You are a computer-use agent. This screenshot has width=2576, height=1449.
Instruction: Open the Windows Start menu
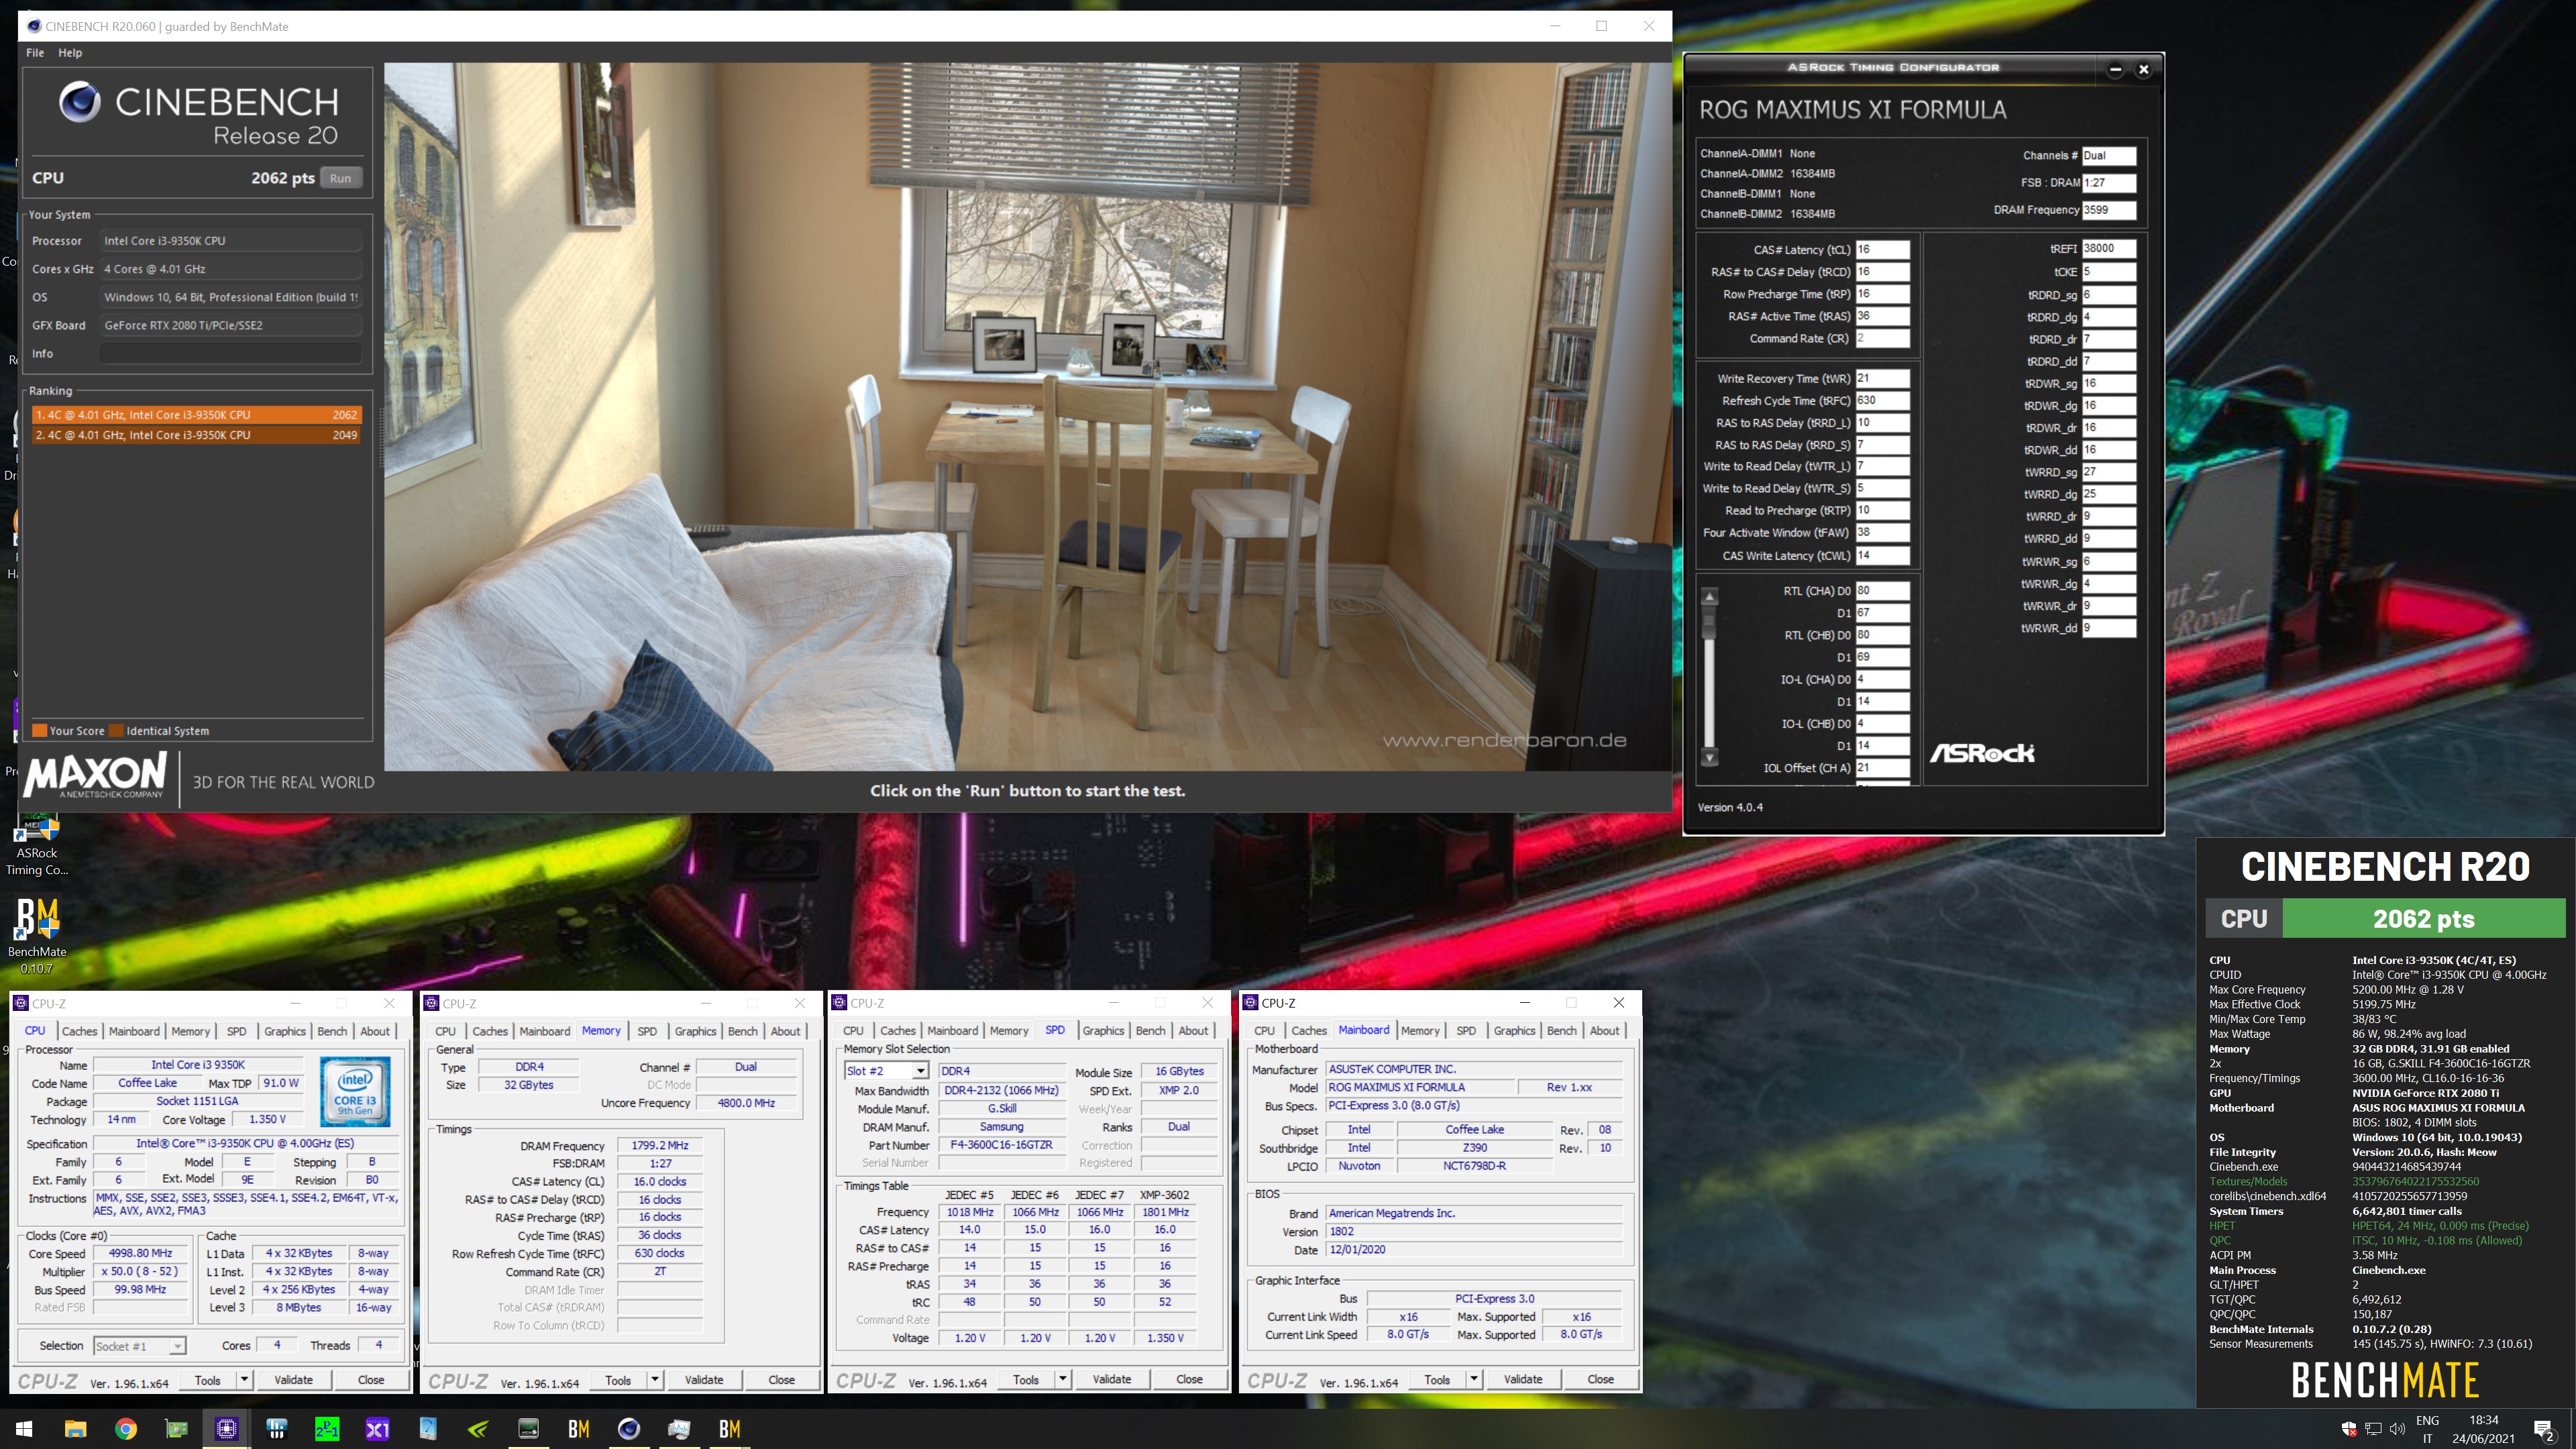(x=24, y=1429)
